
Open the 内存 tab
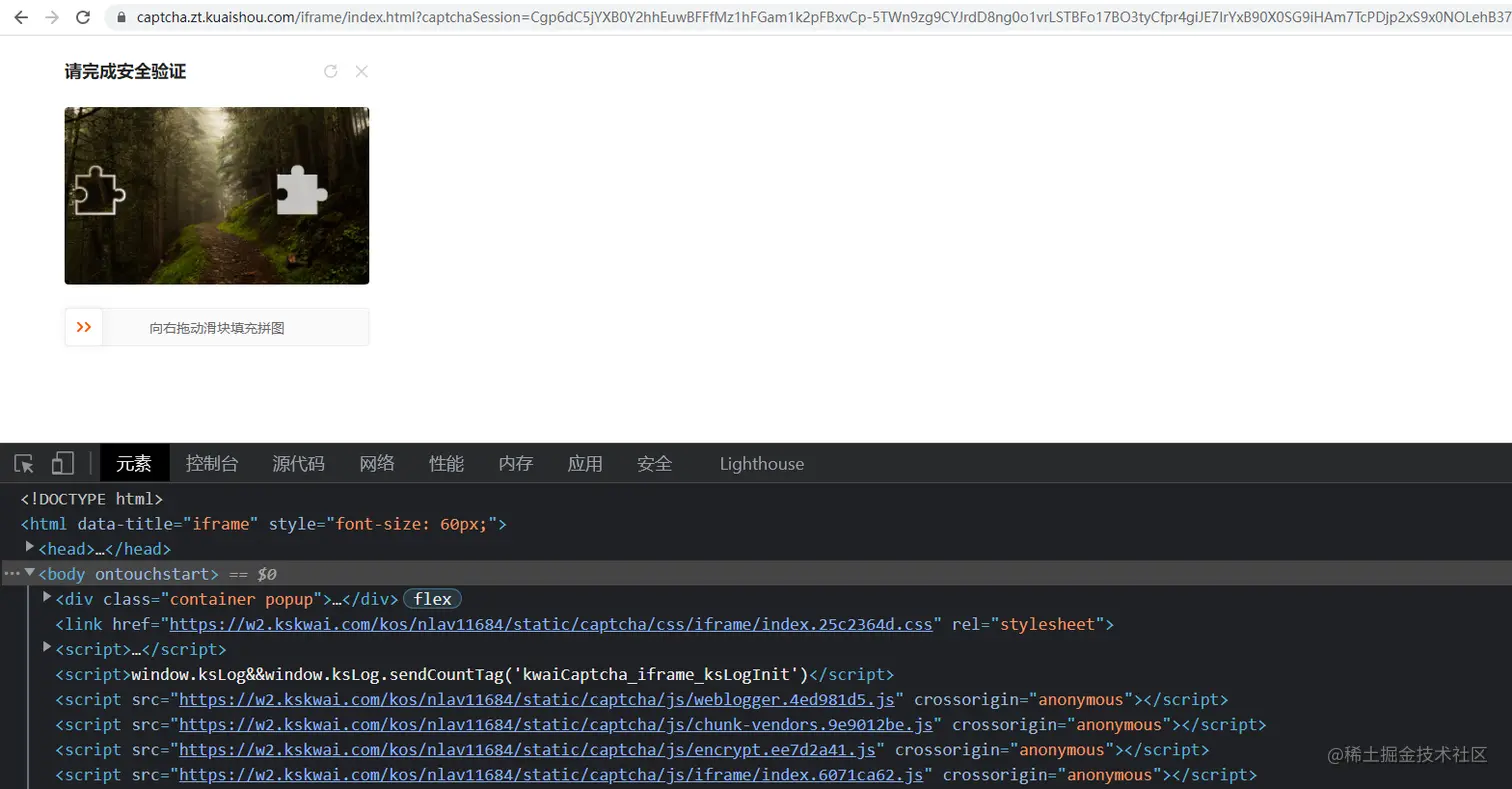tap(516, 463)
